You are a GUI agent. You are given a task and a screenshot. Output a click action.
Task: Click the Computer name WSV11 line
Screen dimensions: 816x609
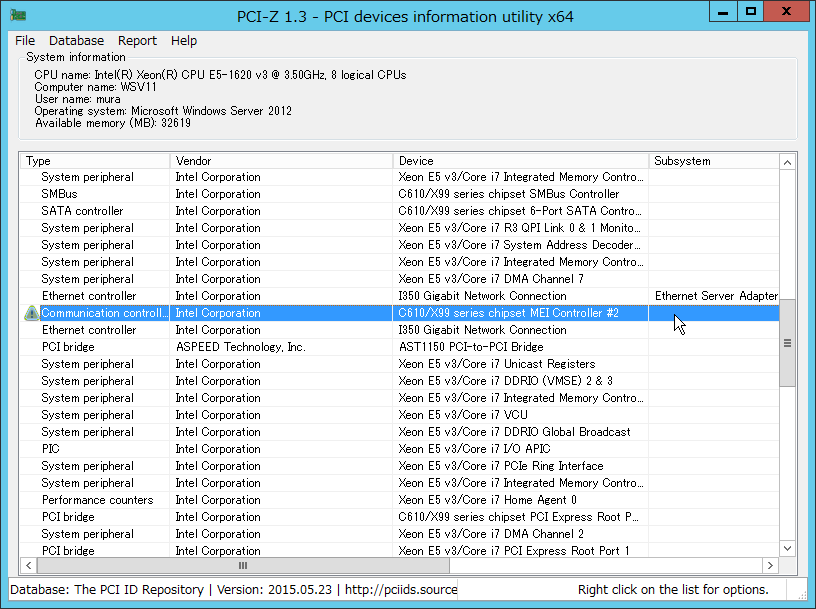[95, 87]
